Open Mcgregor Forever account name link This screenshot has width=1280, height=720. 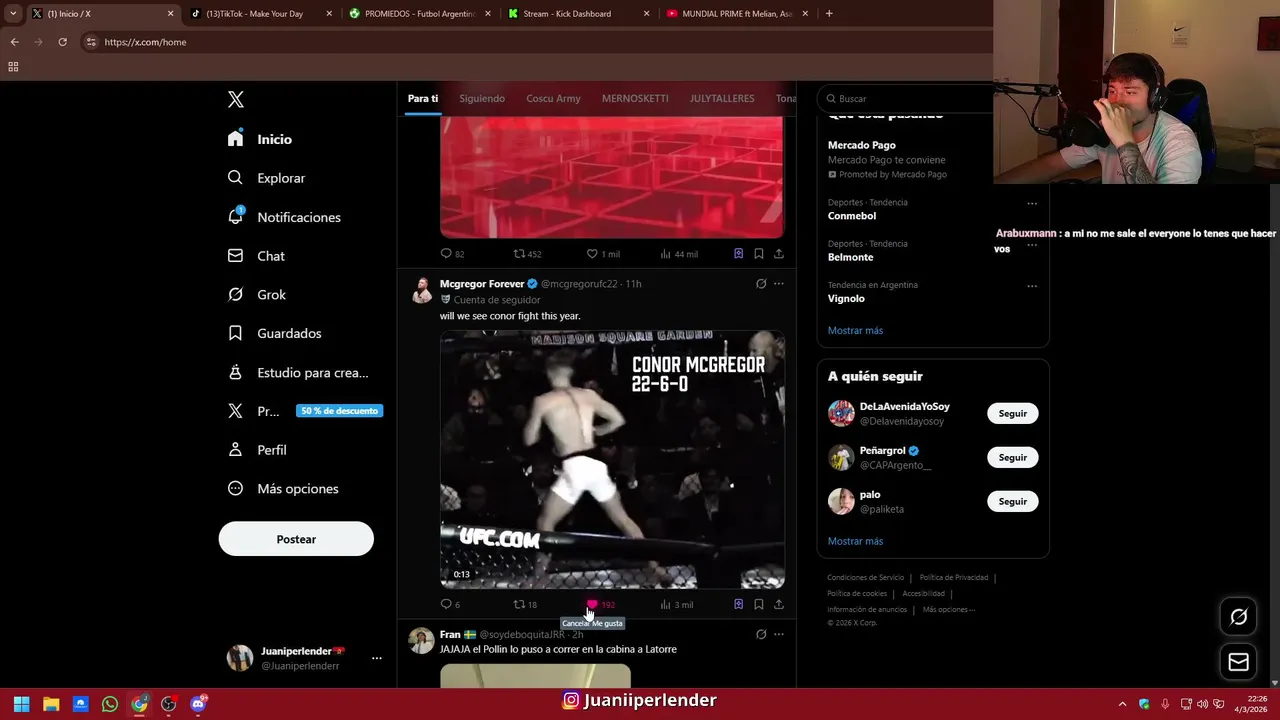(482, 284)
